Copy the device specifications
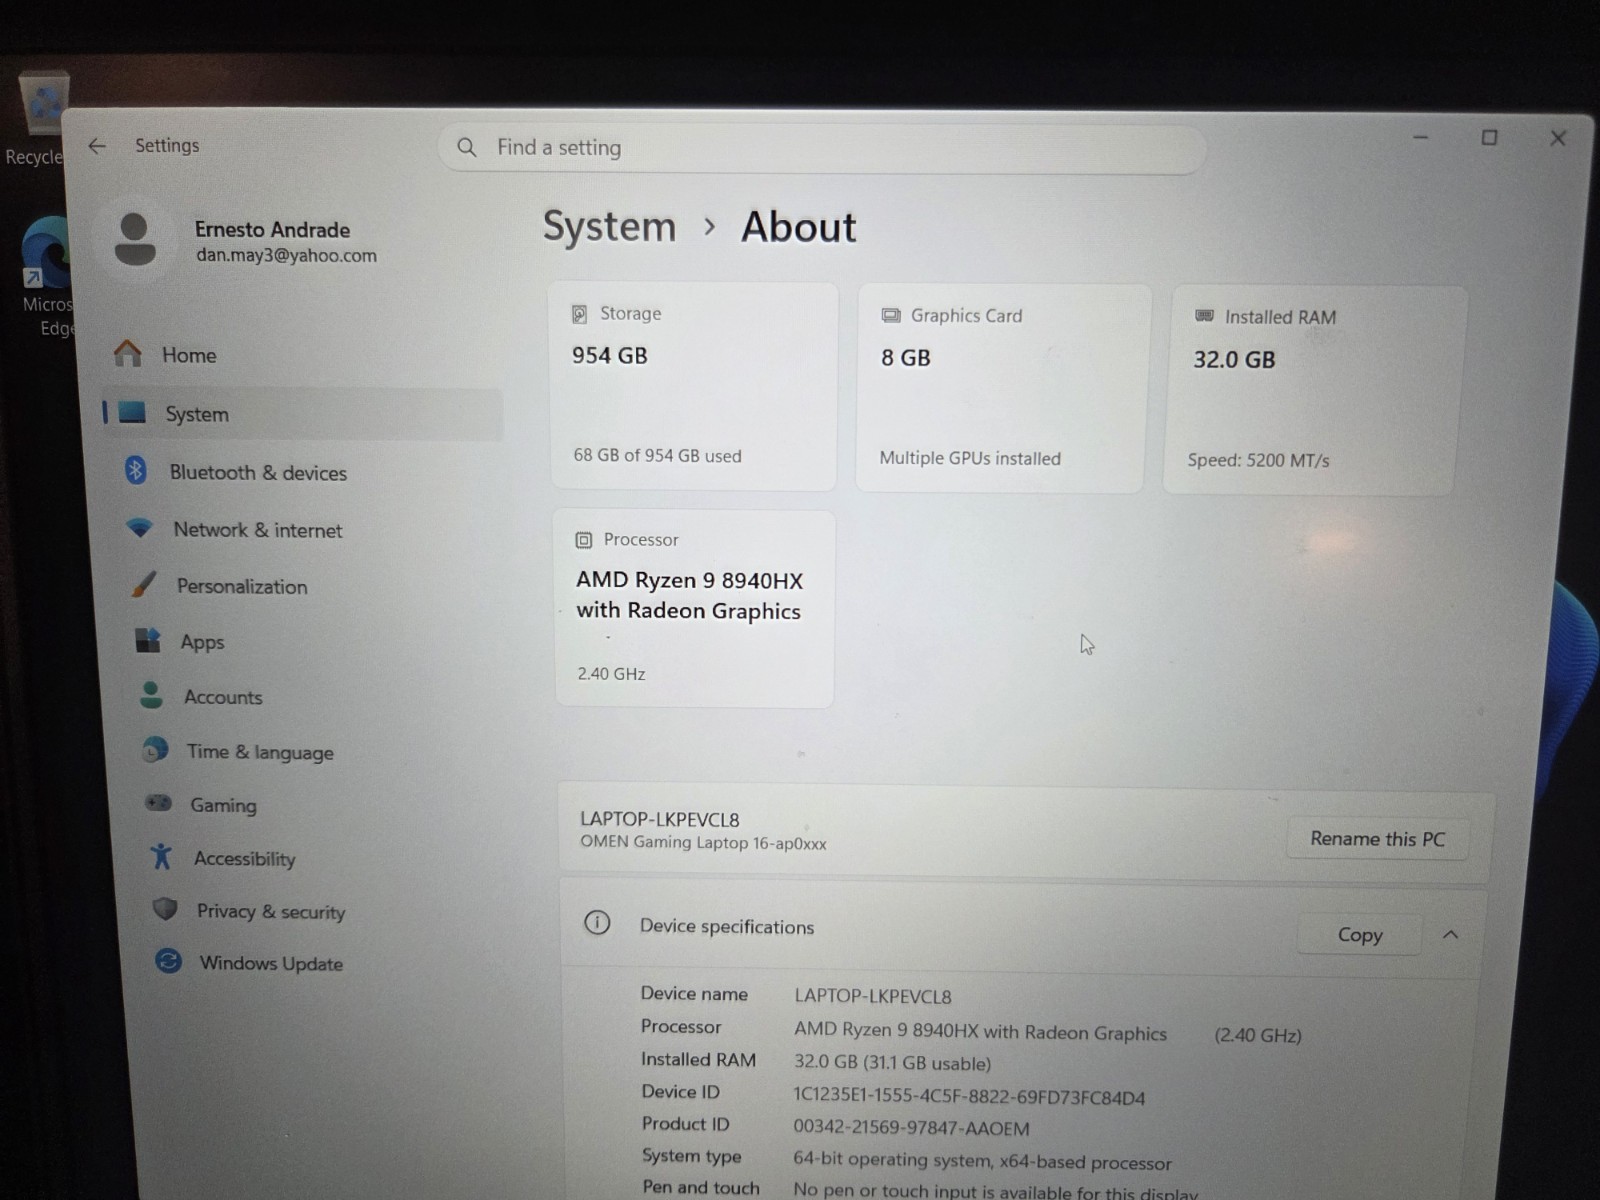Screen dimensions: 1600x1200 point(1360,935)
